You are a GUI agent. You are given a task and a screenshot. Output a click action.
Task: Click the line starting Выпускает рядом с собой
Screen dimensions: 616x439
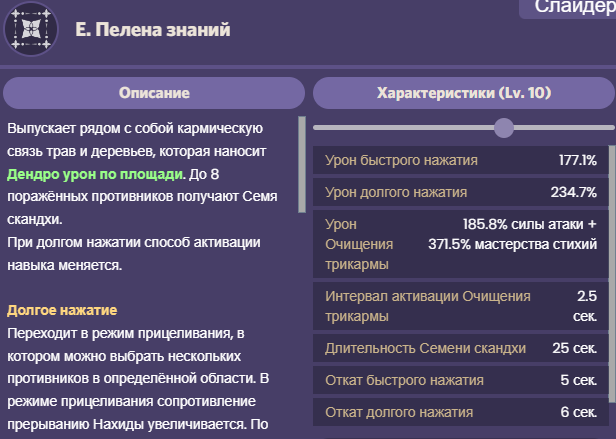click(x=135, y=129)
